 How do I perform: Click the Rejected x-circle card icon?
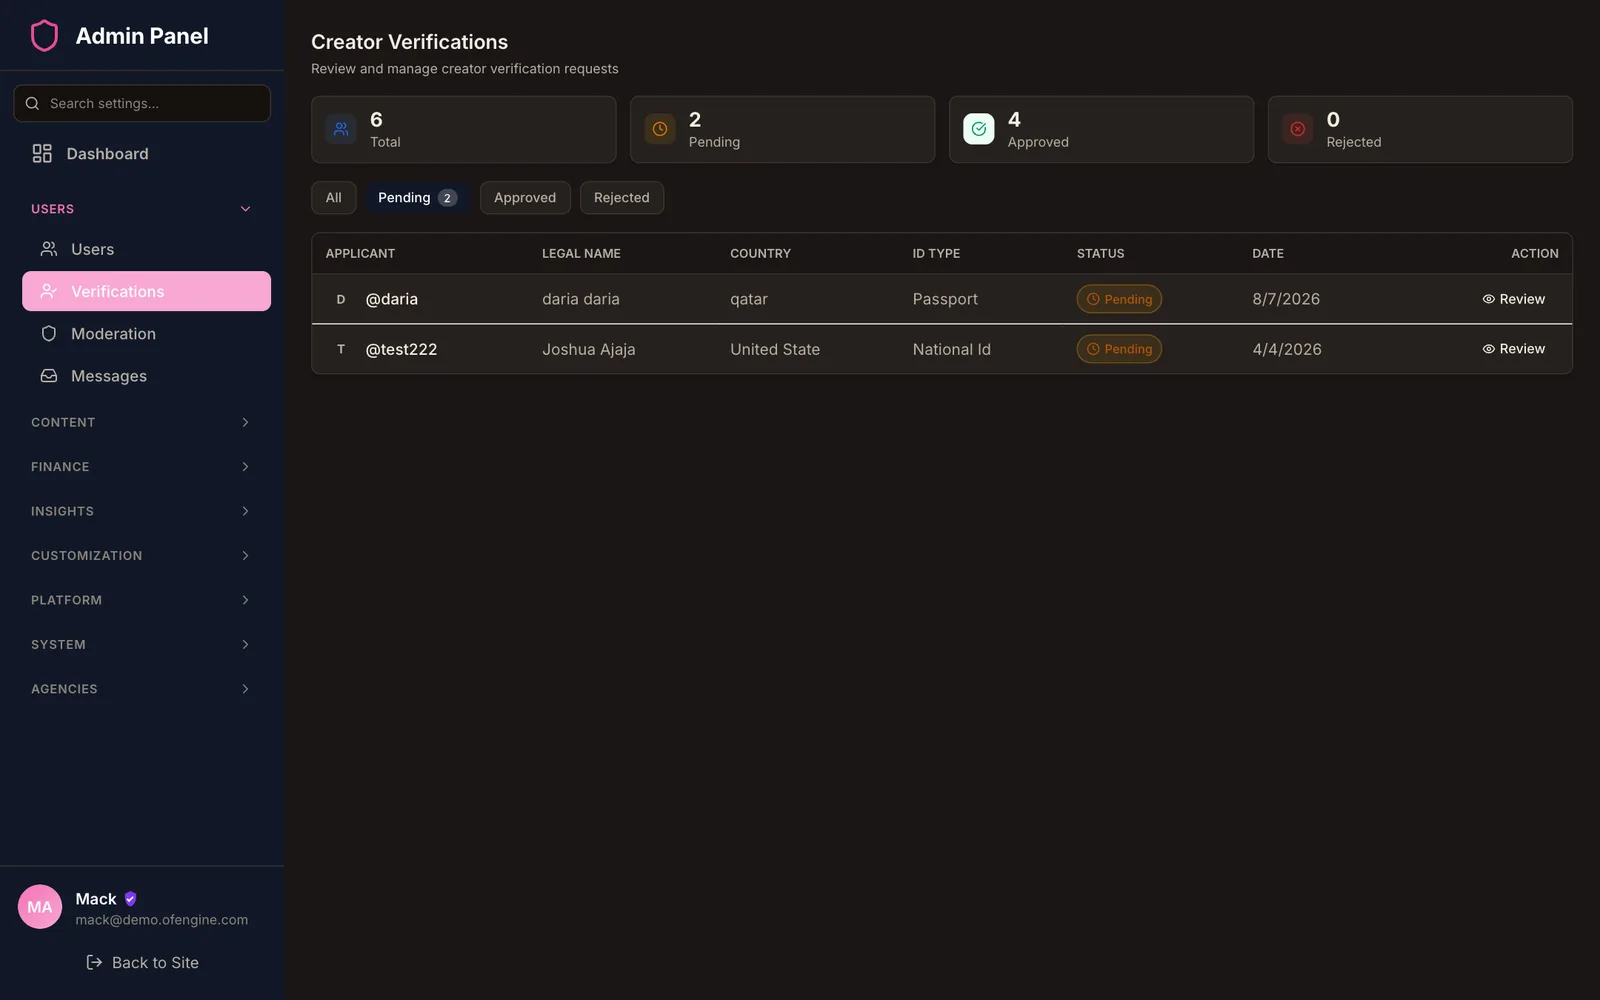1298,129
